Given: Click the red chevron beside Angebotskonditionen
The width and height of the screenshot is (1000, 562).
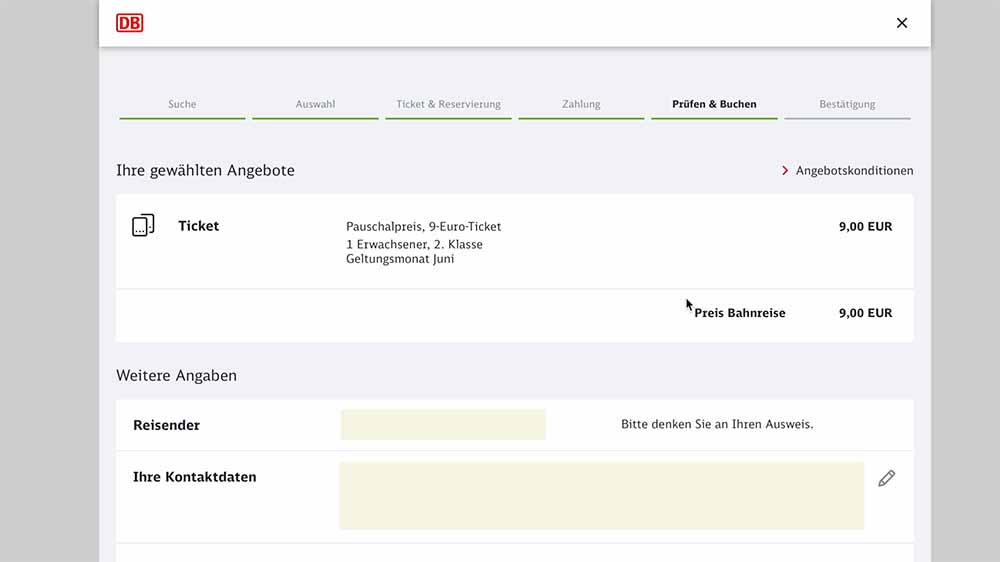Looking at the screenshot, I should tap(785, 171).
